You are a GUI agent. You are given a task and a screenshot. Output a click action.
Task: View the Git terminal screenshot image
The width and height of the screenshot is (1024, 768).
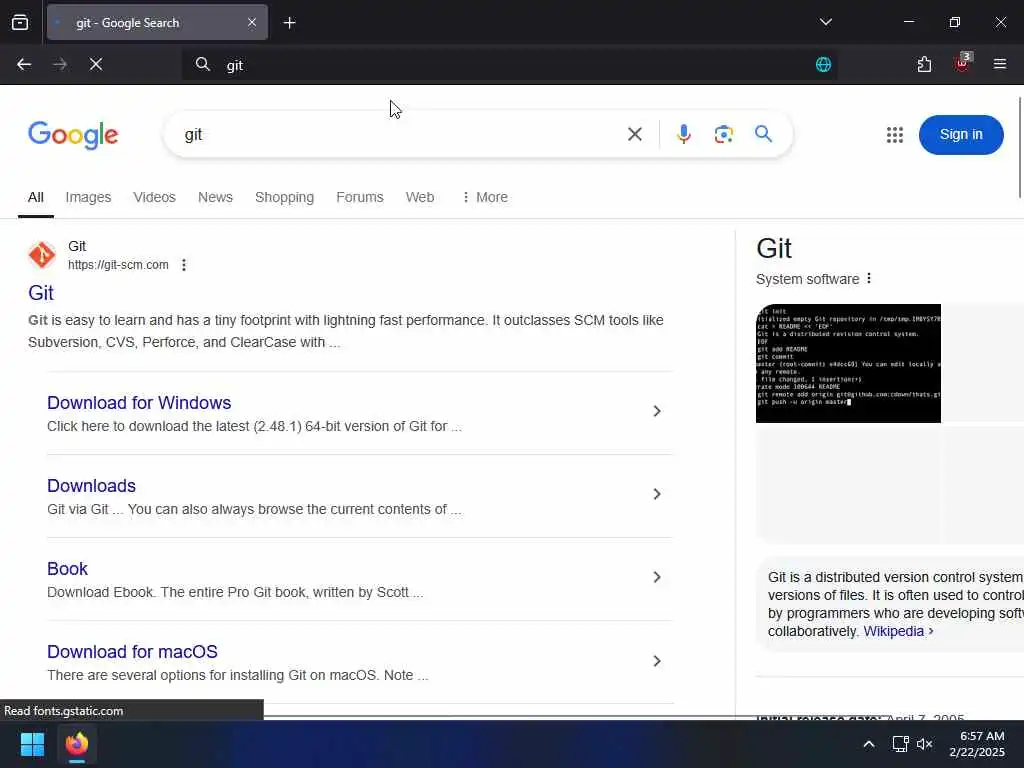pos(848,363)
